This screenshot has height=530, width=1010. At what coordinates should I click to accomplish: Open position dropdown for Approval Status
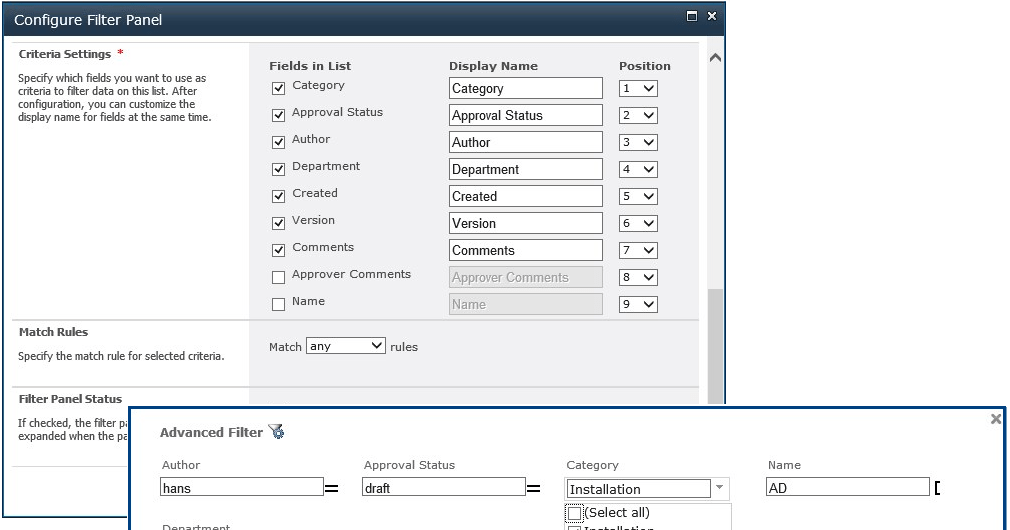pos(638,115)
